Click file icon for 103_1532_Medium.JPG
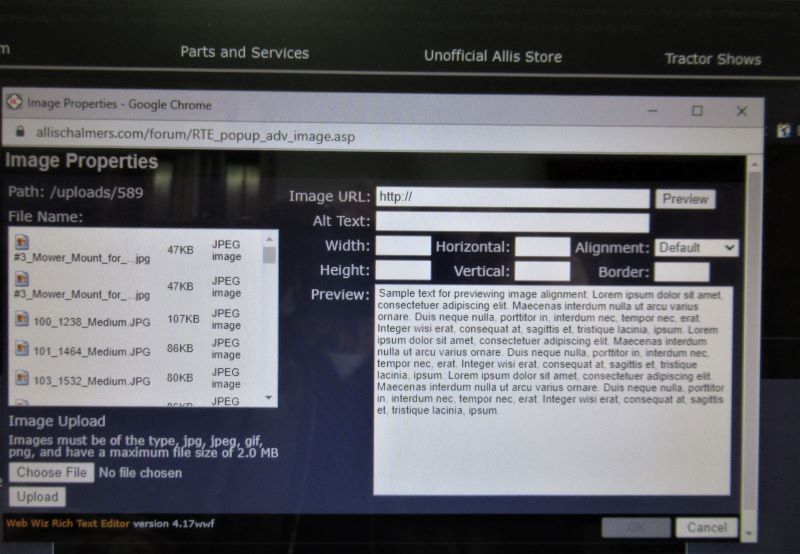Image resolution: width=800 pixels, height=554 pixels. tap(21, 378)
